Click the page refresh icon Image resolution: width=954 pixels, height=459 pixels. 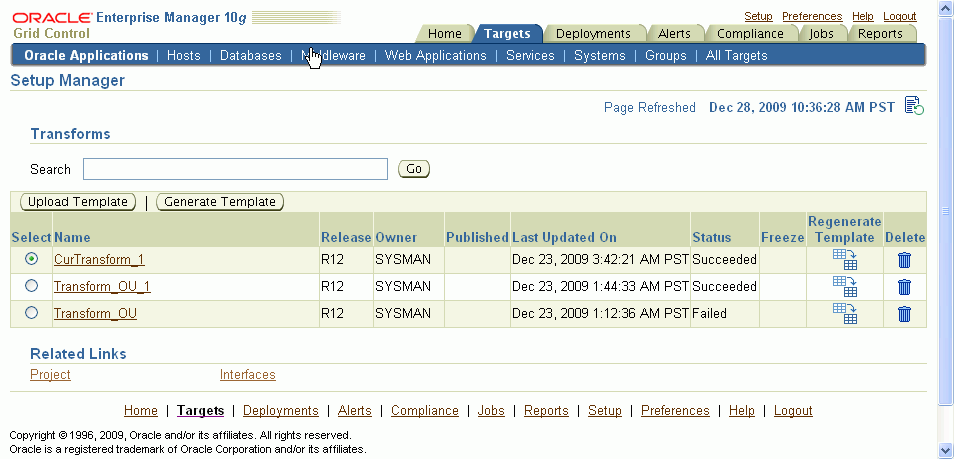(914, 105)
